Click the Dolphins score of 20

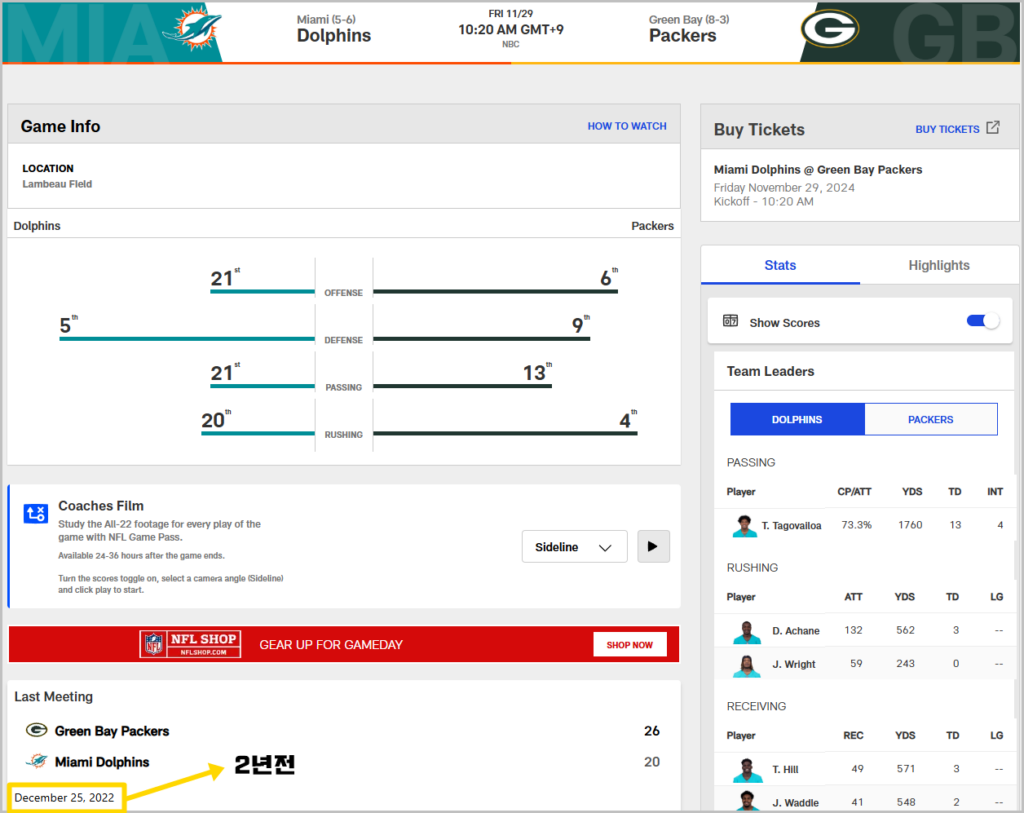[652, 762]
